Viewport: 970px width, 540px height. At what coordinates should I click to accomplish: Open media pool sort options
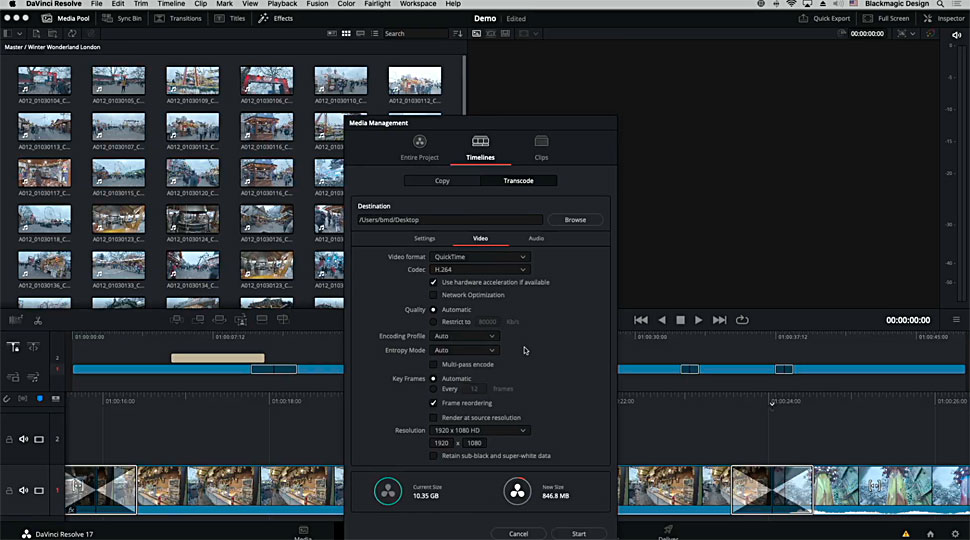pyautogui.click(x=458, y=33)
